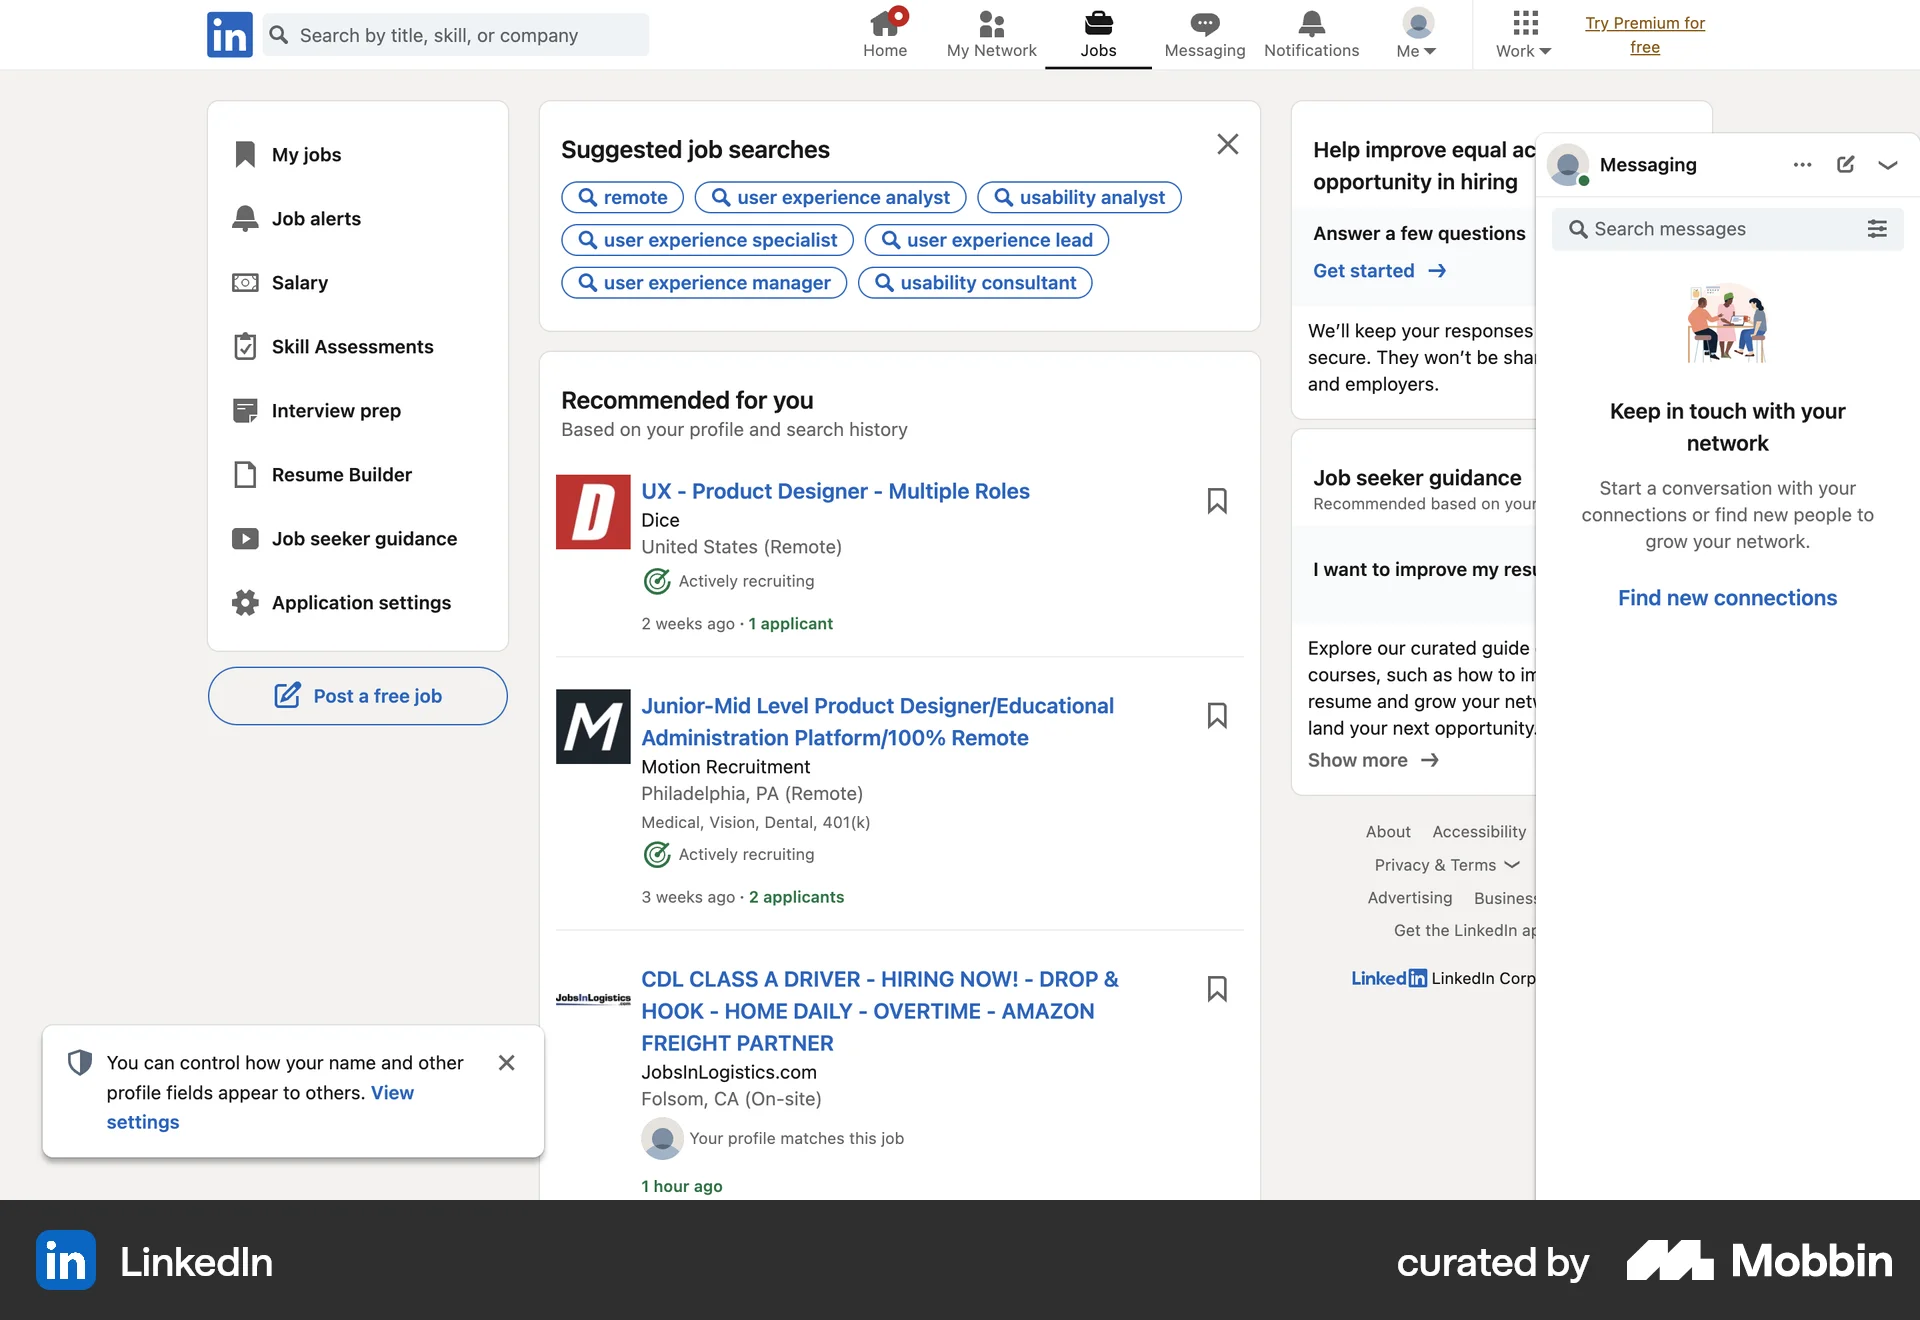Open message filters icon in messaging search
The image size is (1920, 1320).
tap(1877, 228)
